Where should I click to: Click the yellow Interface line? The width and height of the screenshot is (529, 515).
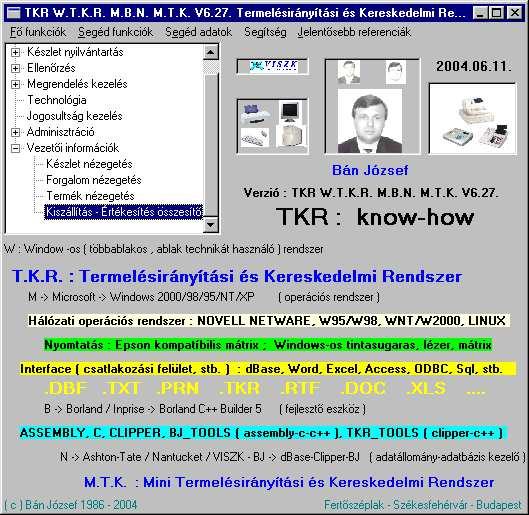268,369
